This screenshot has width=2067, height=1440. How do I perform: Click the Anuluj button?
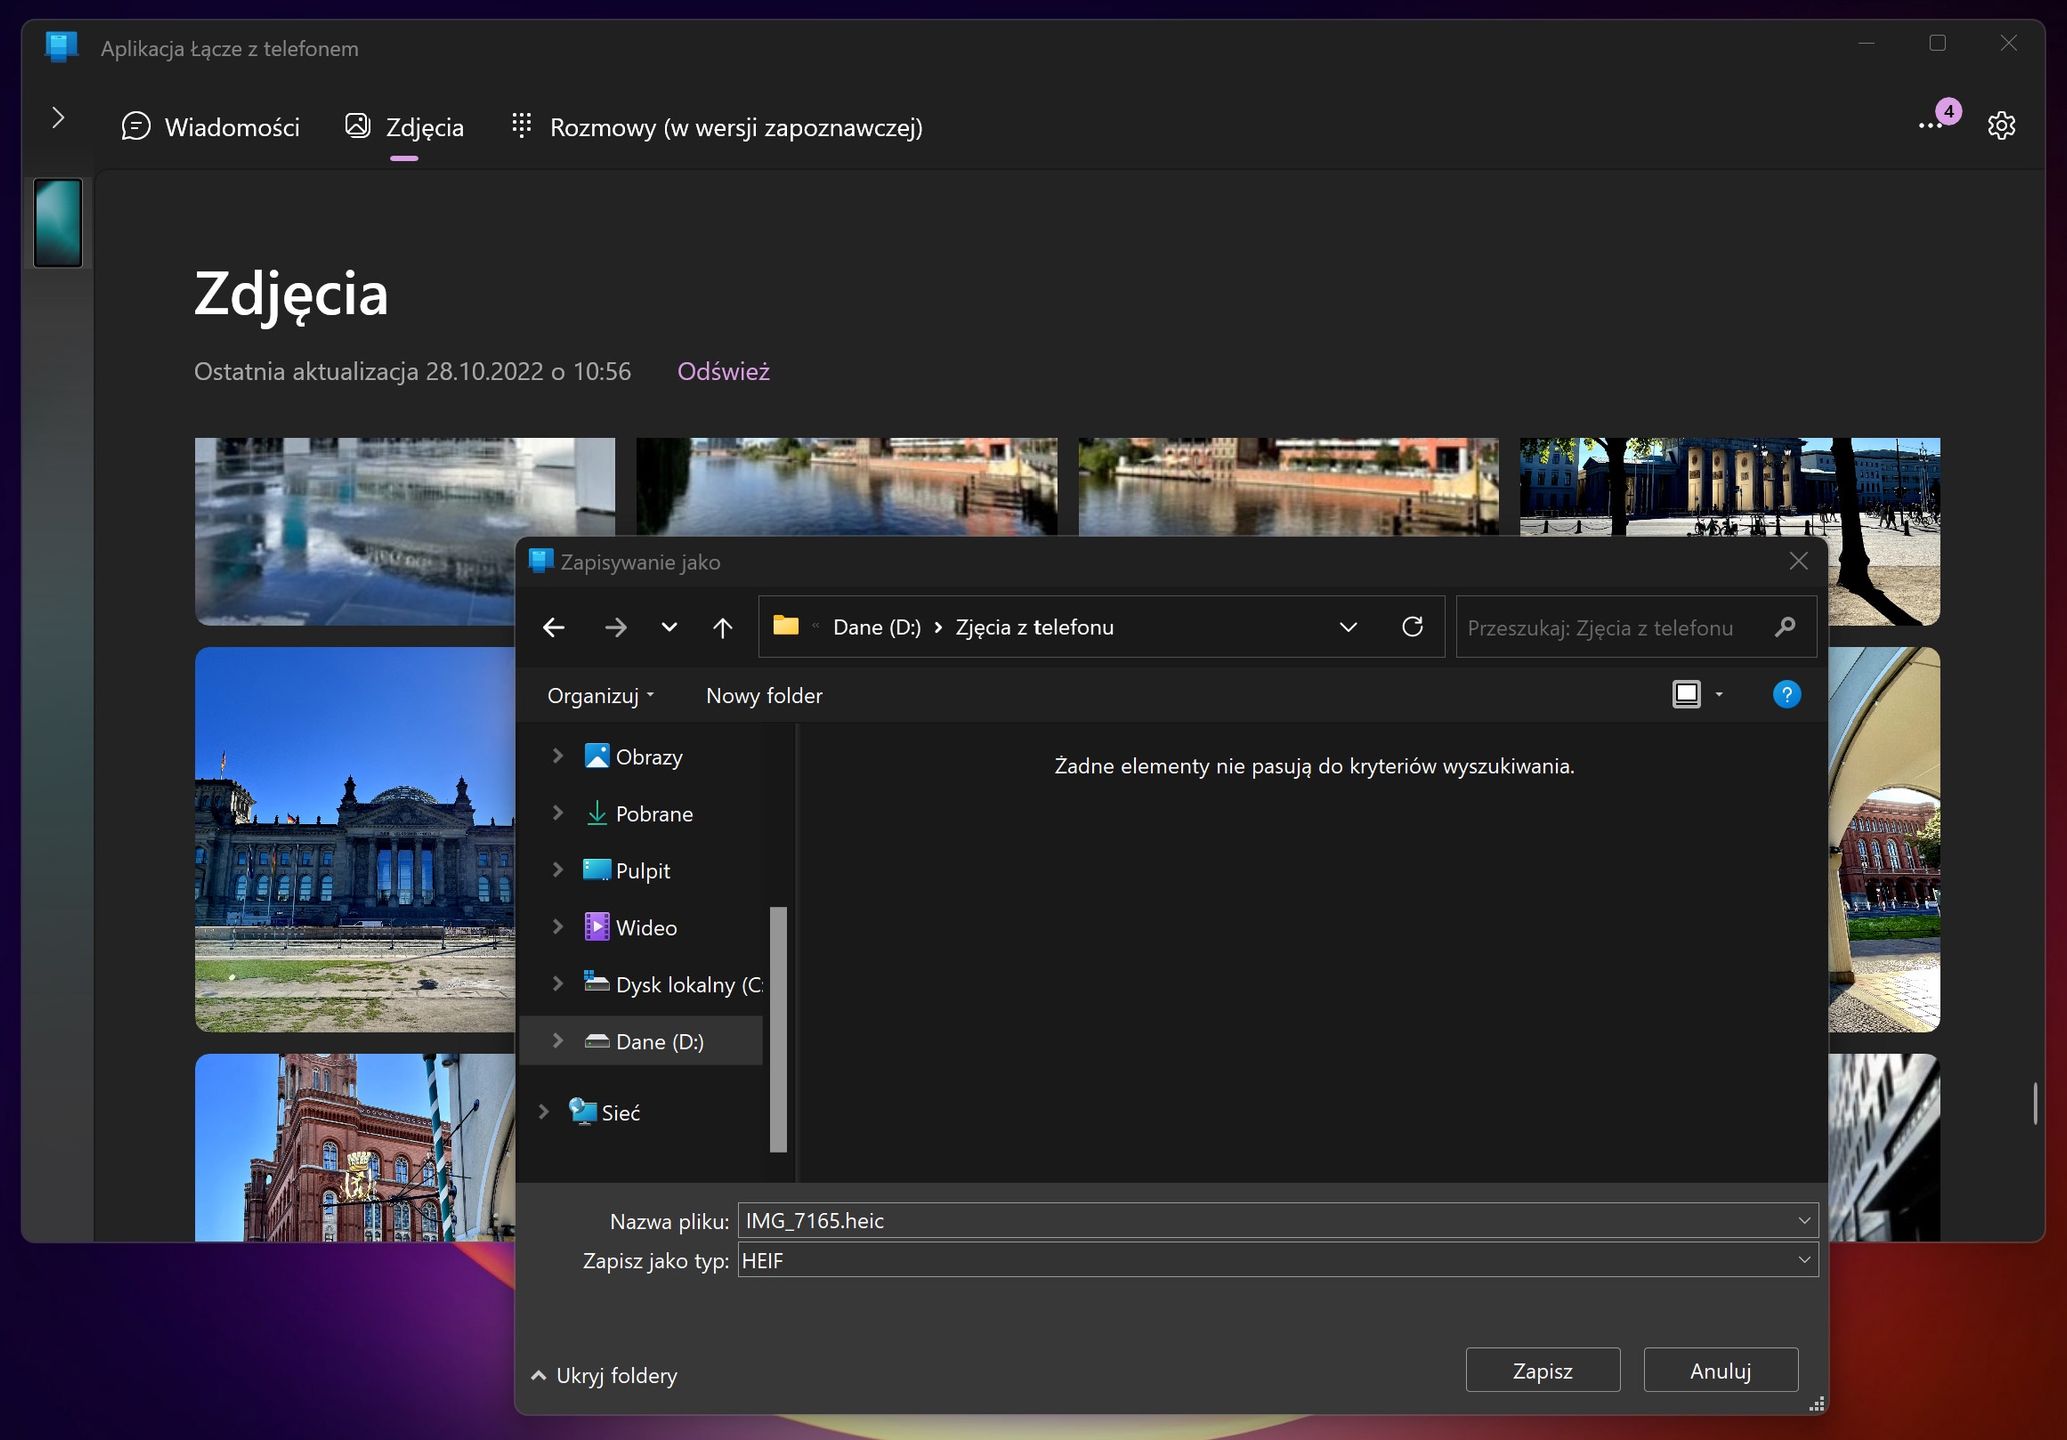pos(1720,1371)
